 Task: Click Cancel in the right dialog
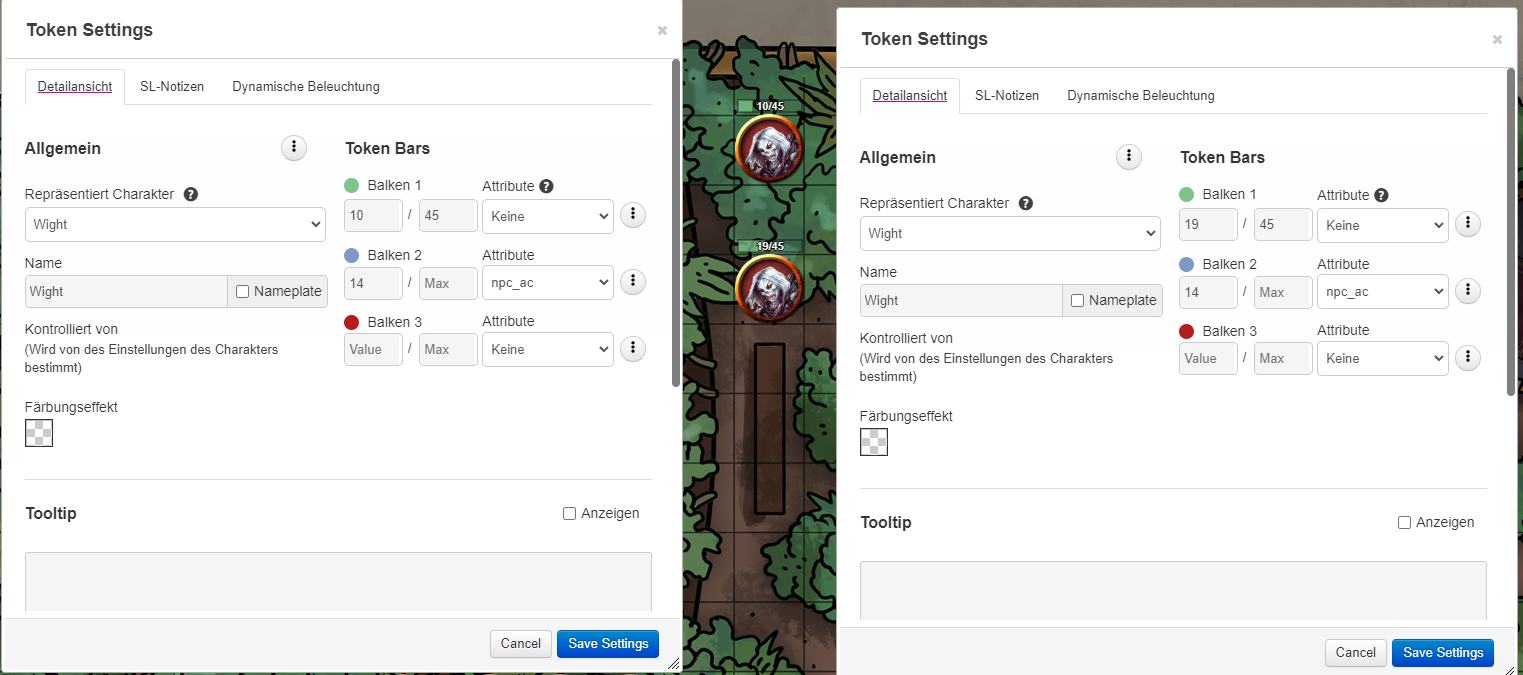click(1355, 653)
